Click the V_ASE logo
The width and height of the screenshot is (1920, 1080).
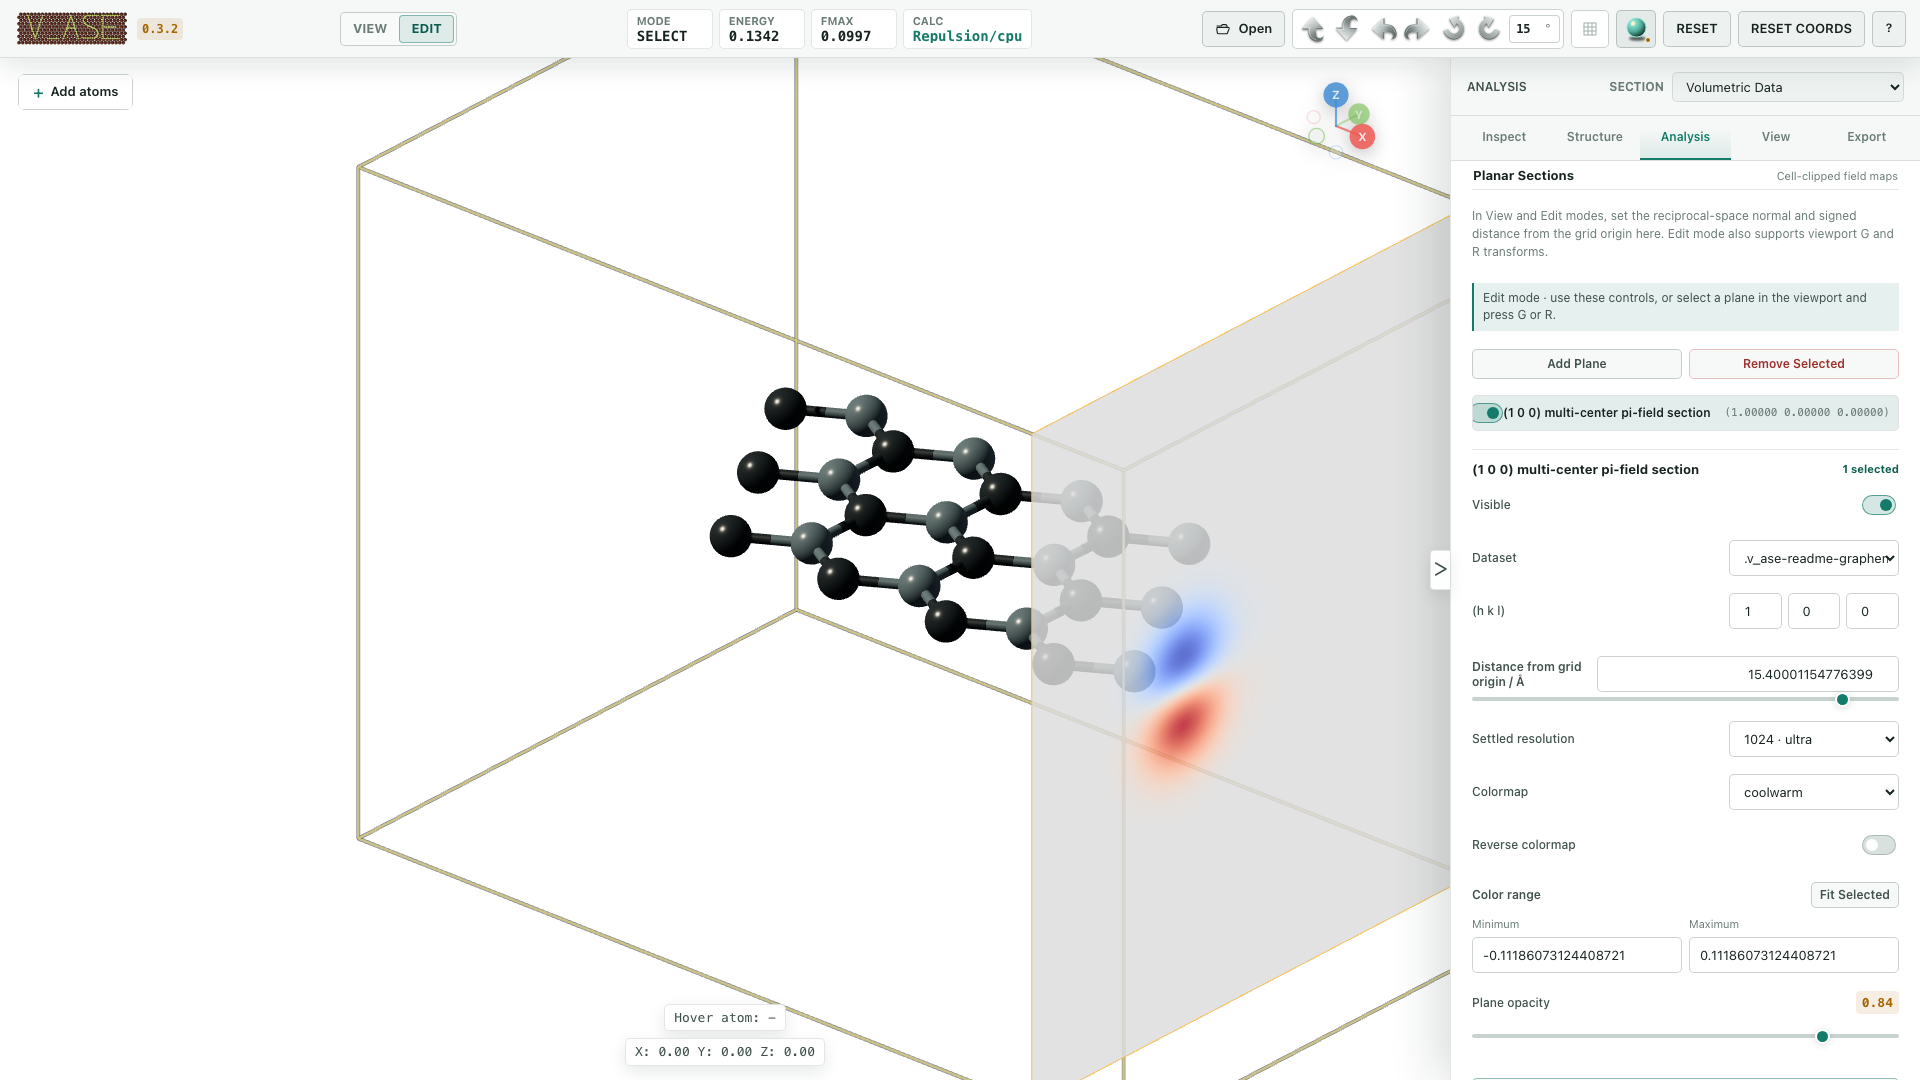[72, 28]
